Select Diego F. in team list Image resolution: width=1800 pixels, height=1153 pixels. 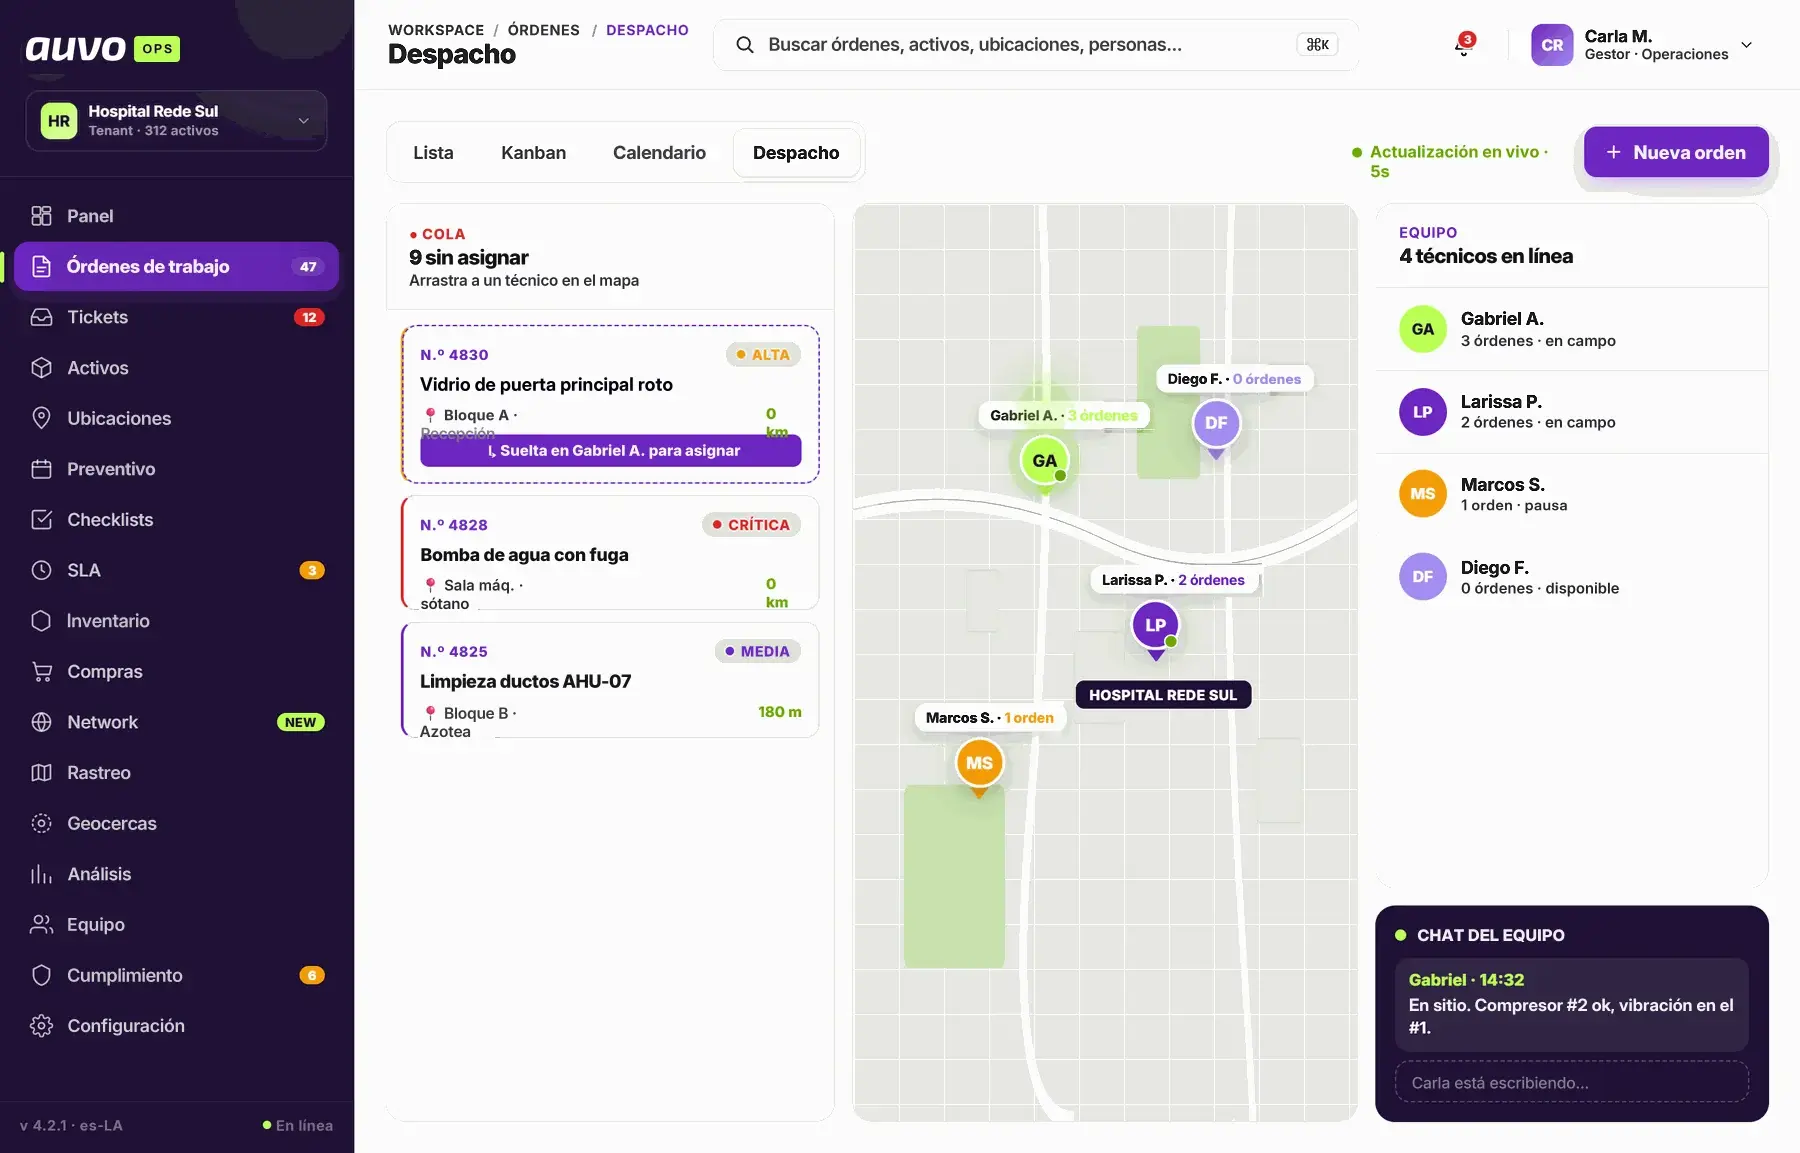(x=1572, y=578)
